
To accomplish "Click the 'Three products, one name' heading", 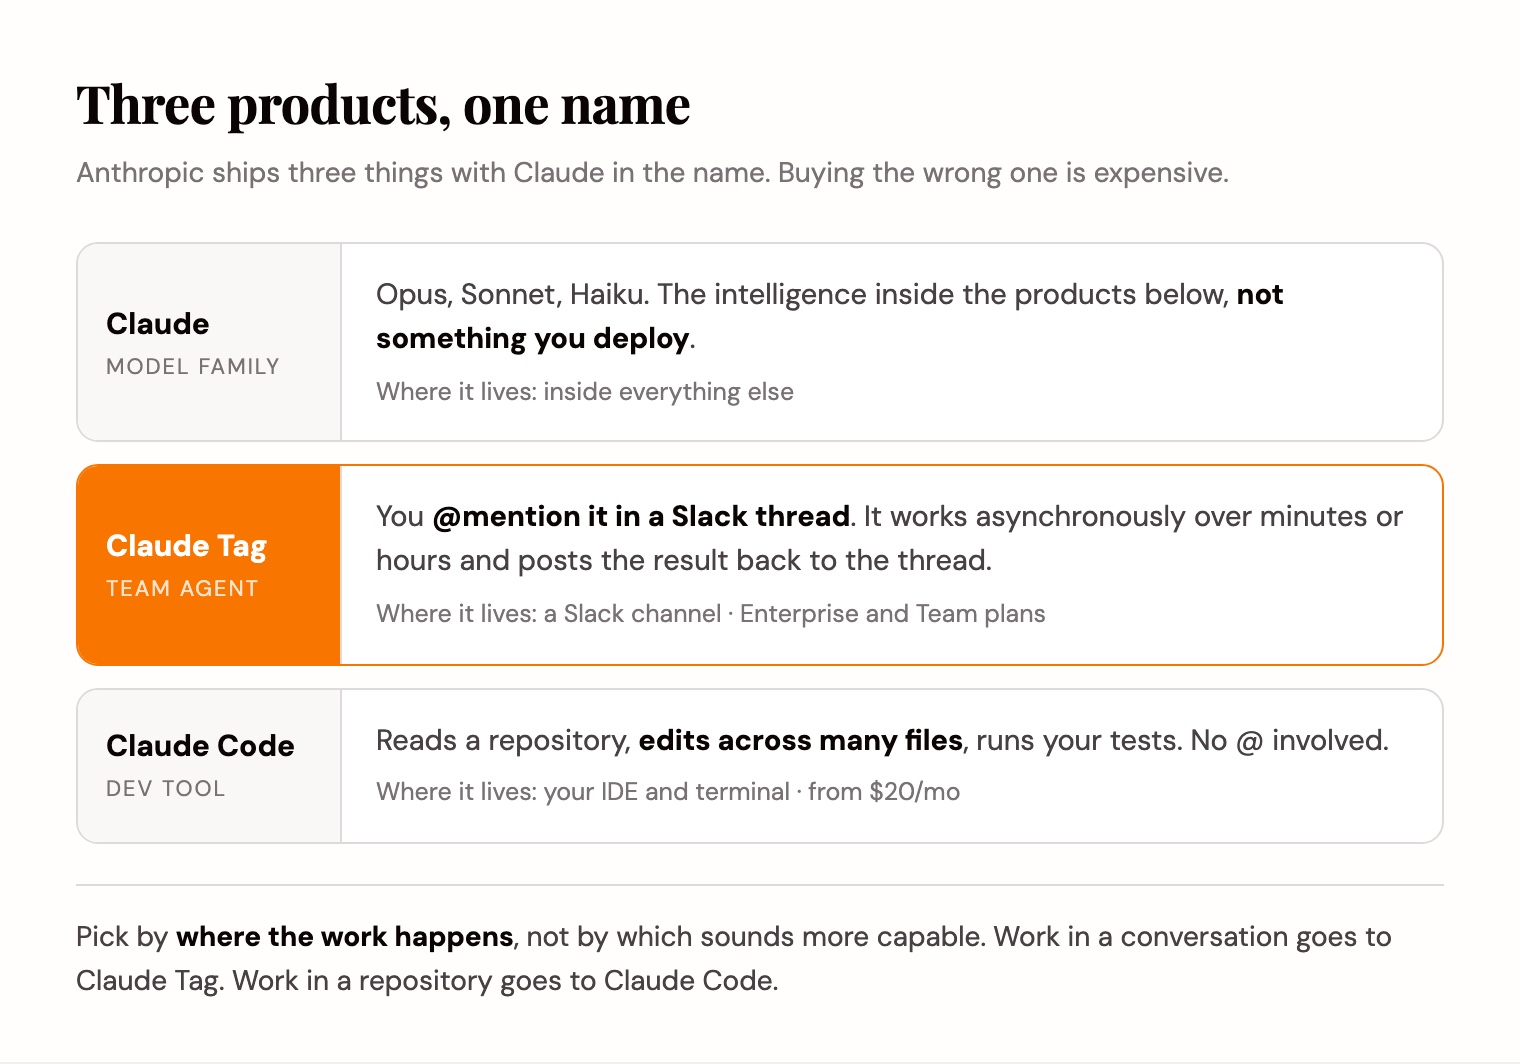I will point(383,105).
